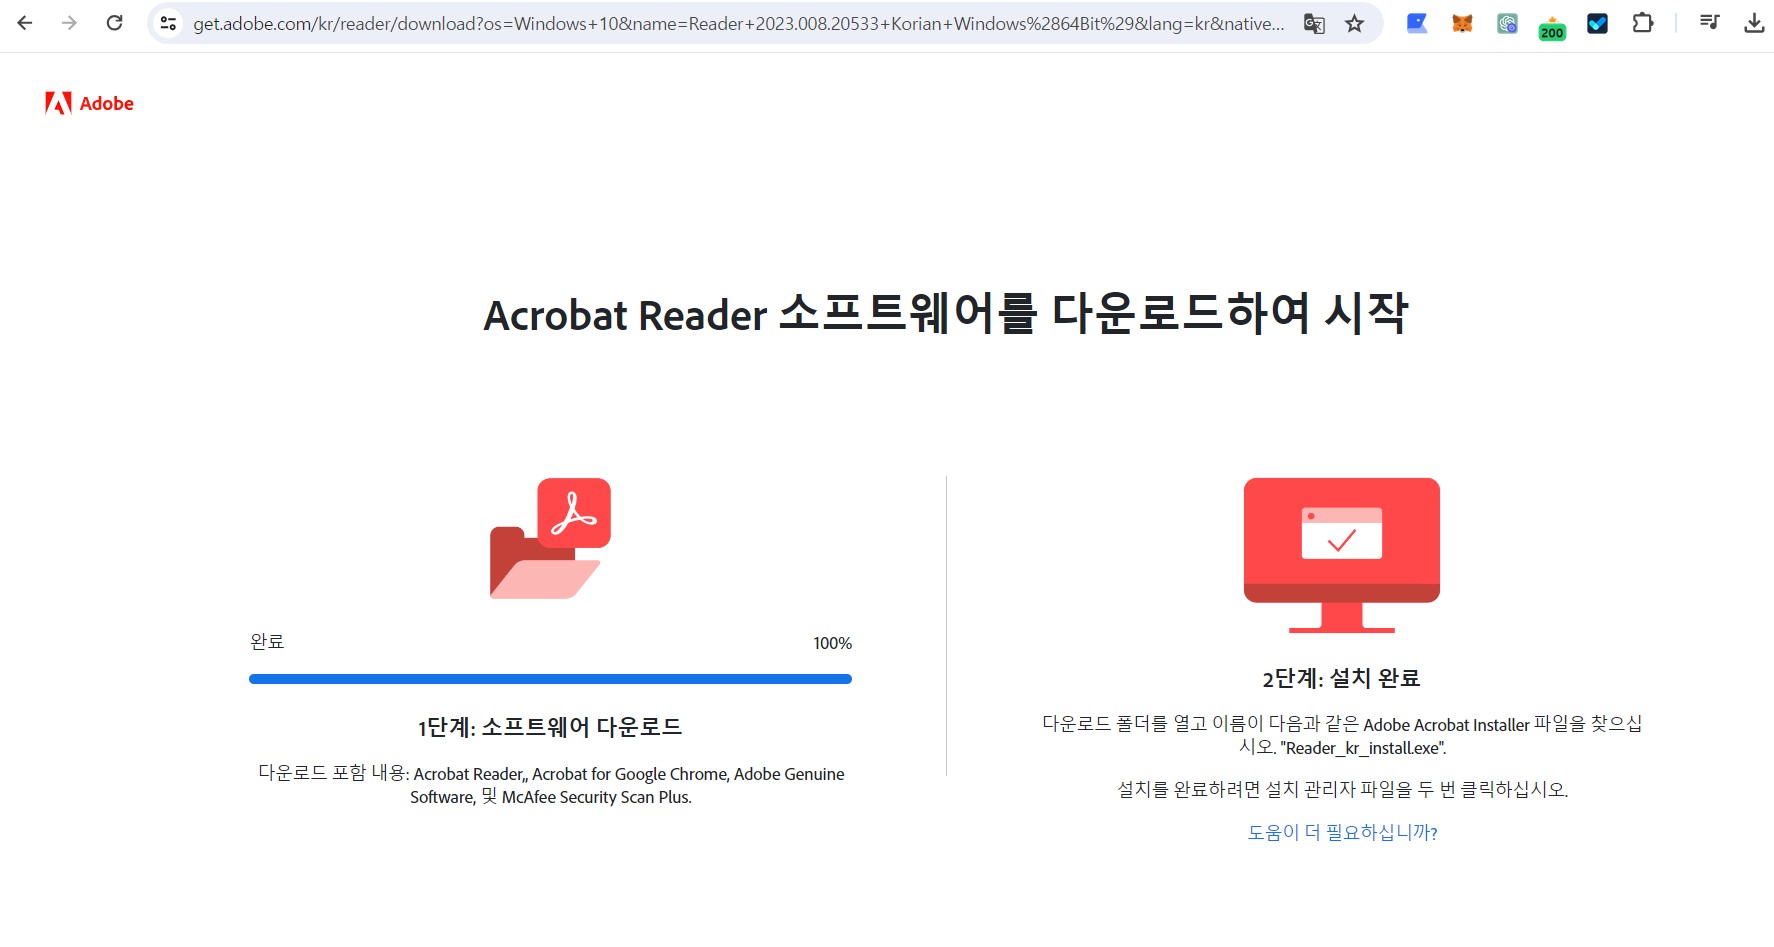The image size is (1774, 947).
Task: Click the blue download progress bar
Action: point(550,679)
